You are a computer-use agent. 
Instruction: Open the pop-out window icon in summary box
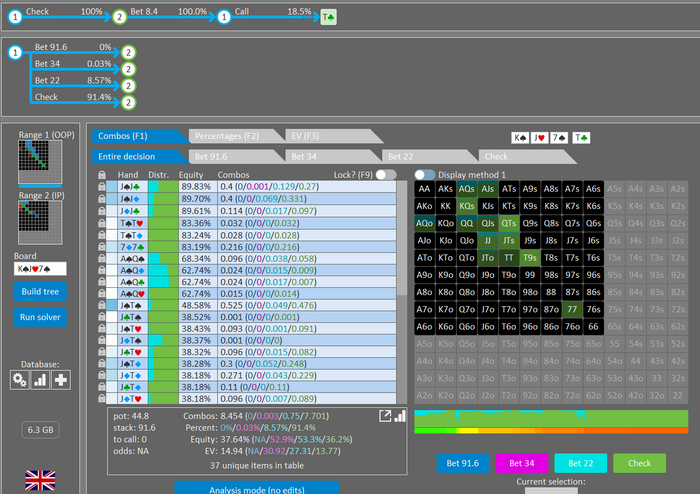pyautogui.click(x=385, y=416)
